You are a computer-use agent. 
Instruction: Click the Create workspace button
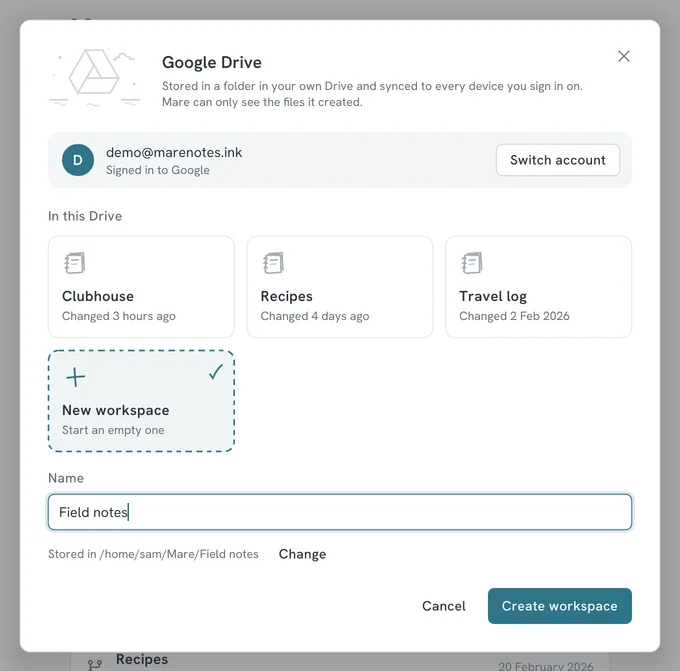[x=559, y=606]
